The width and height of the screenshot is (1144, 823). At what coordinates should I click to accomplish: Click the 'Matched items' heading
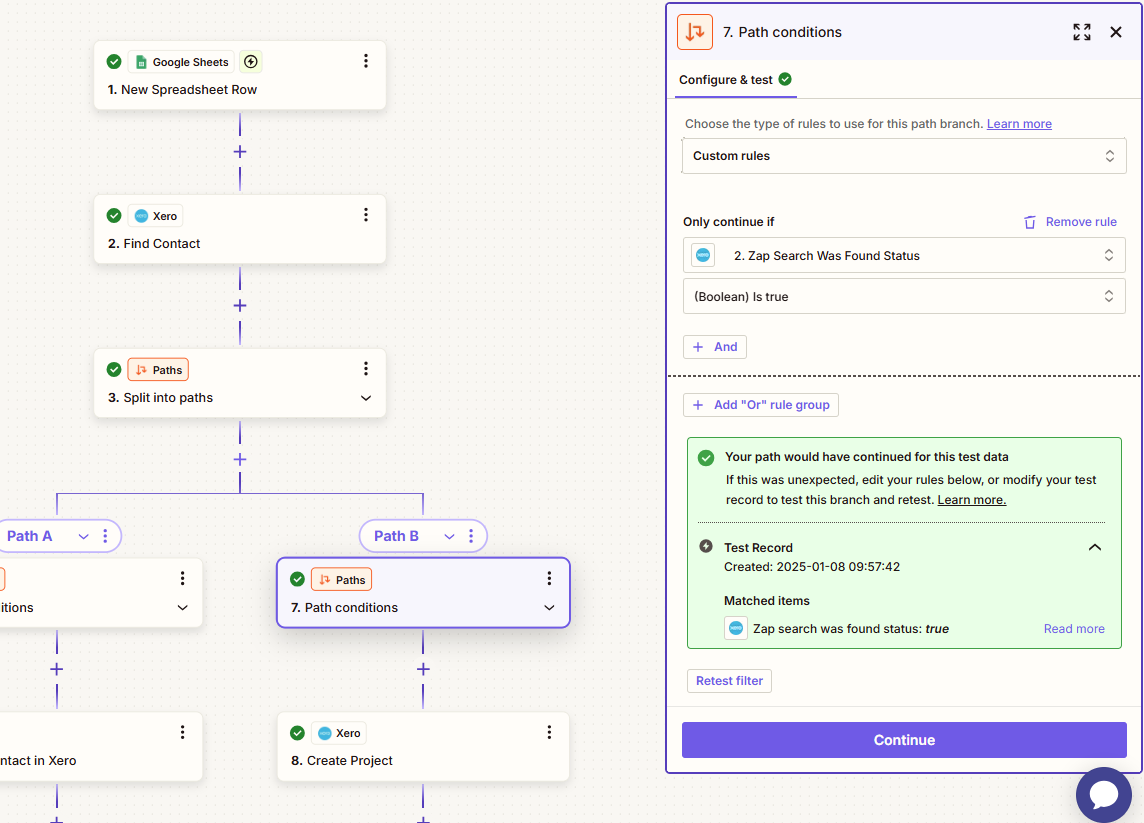click(x=766, y=601)
